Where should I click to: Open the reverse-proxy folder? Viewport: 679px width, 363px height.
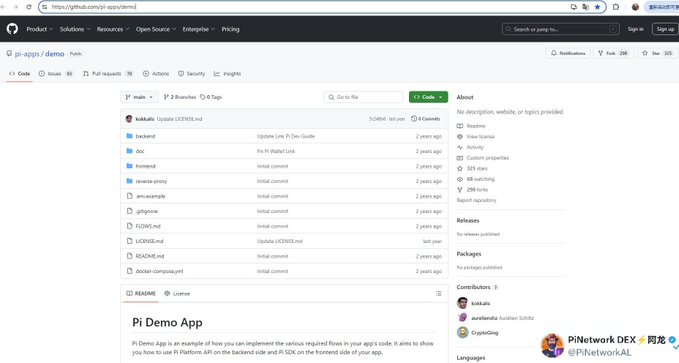click(151, 181)
